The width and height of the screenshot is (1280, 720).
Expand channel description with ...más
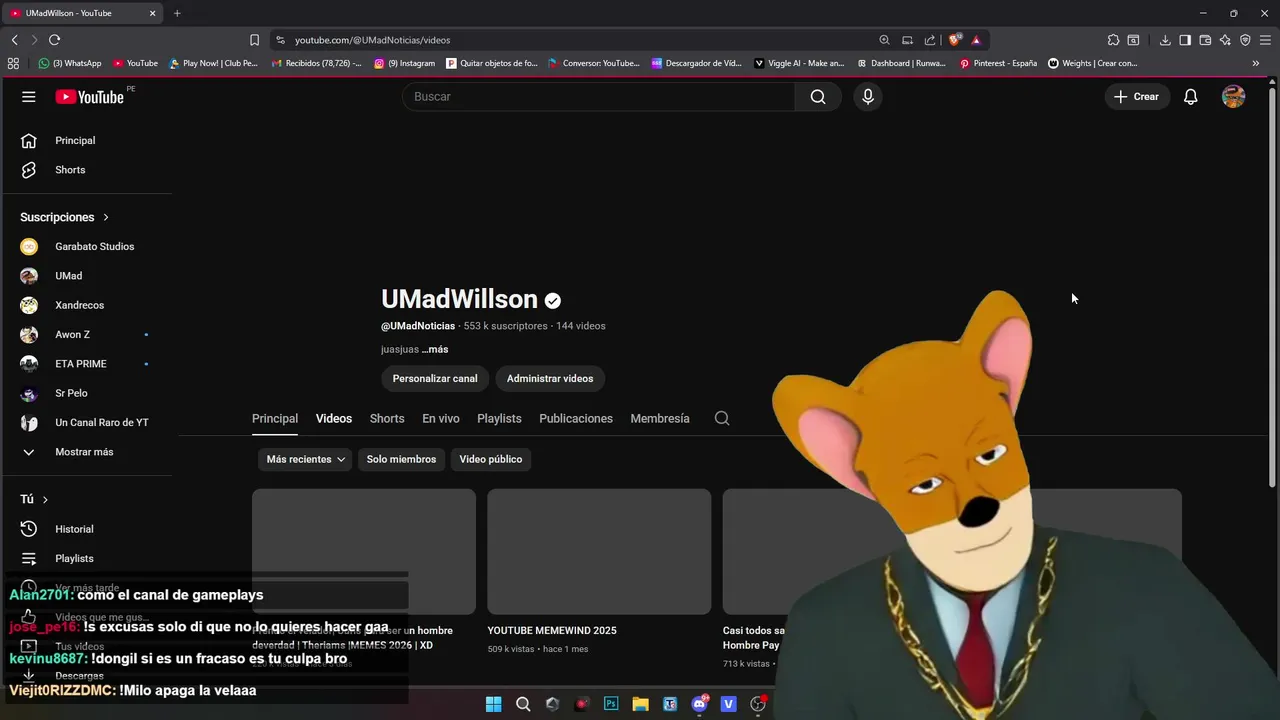coord(435,349)
